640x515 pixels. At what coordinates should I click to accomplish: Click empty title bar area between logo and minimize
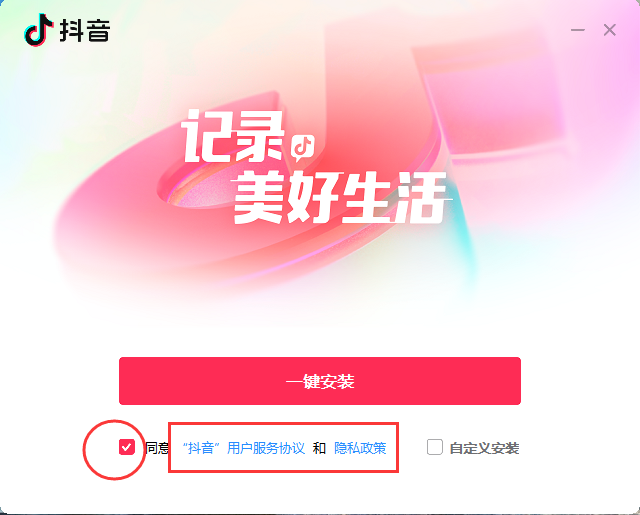[339, 30]
